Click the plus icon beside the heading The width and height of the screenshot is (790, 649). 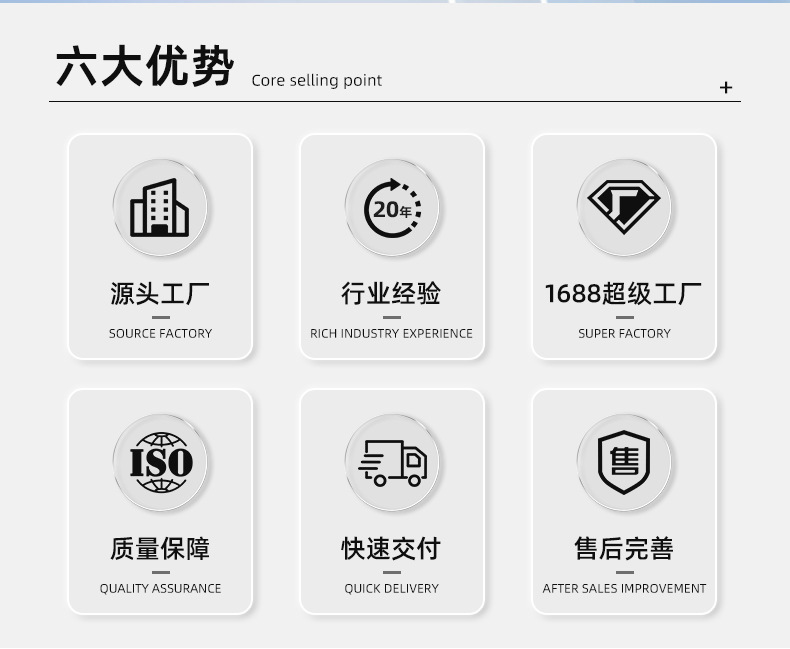(x=726, y=88)
